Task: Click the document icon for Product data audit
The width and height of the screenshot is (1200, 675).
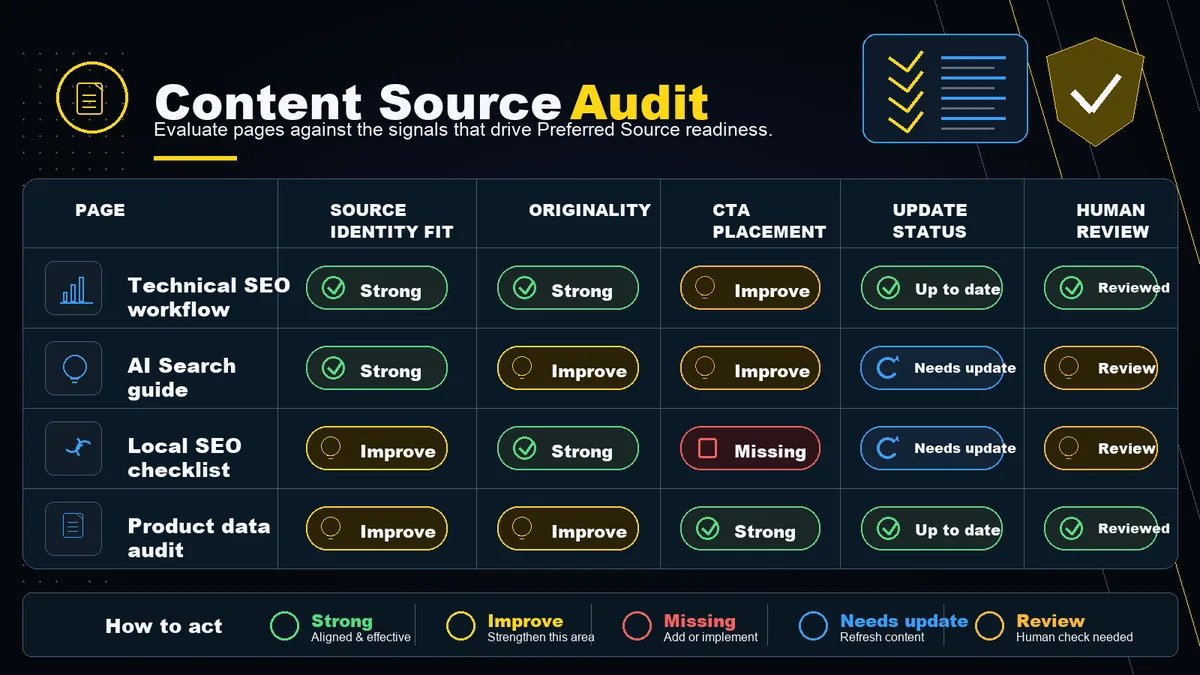Action: coord(74,528)
